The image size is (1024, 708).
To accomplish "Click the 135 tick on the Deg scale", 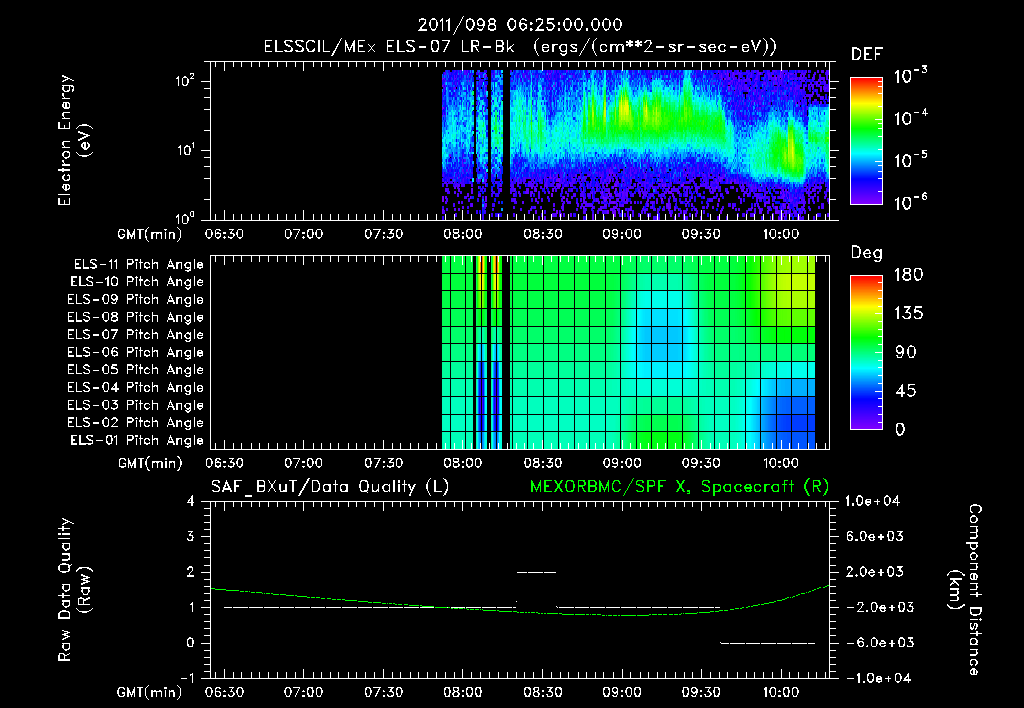I will pyautogui.click(x=908, y=314).
